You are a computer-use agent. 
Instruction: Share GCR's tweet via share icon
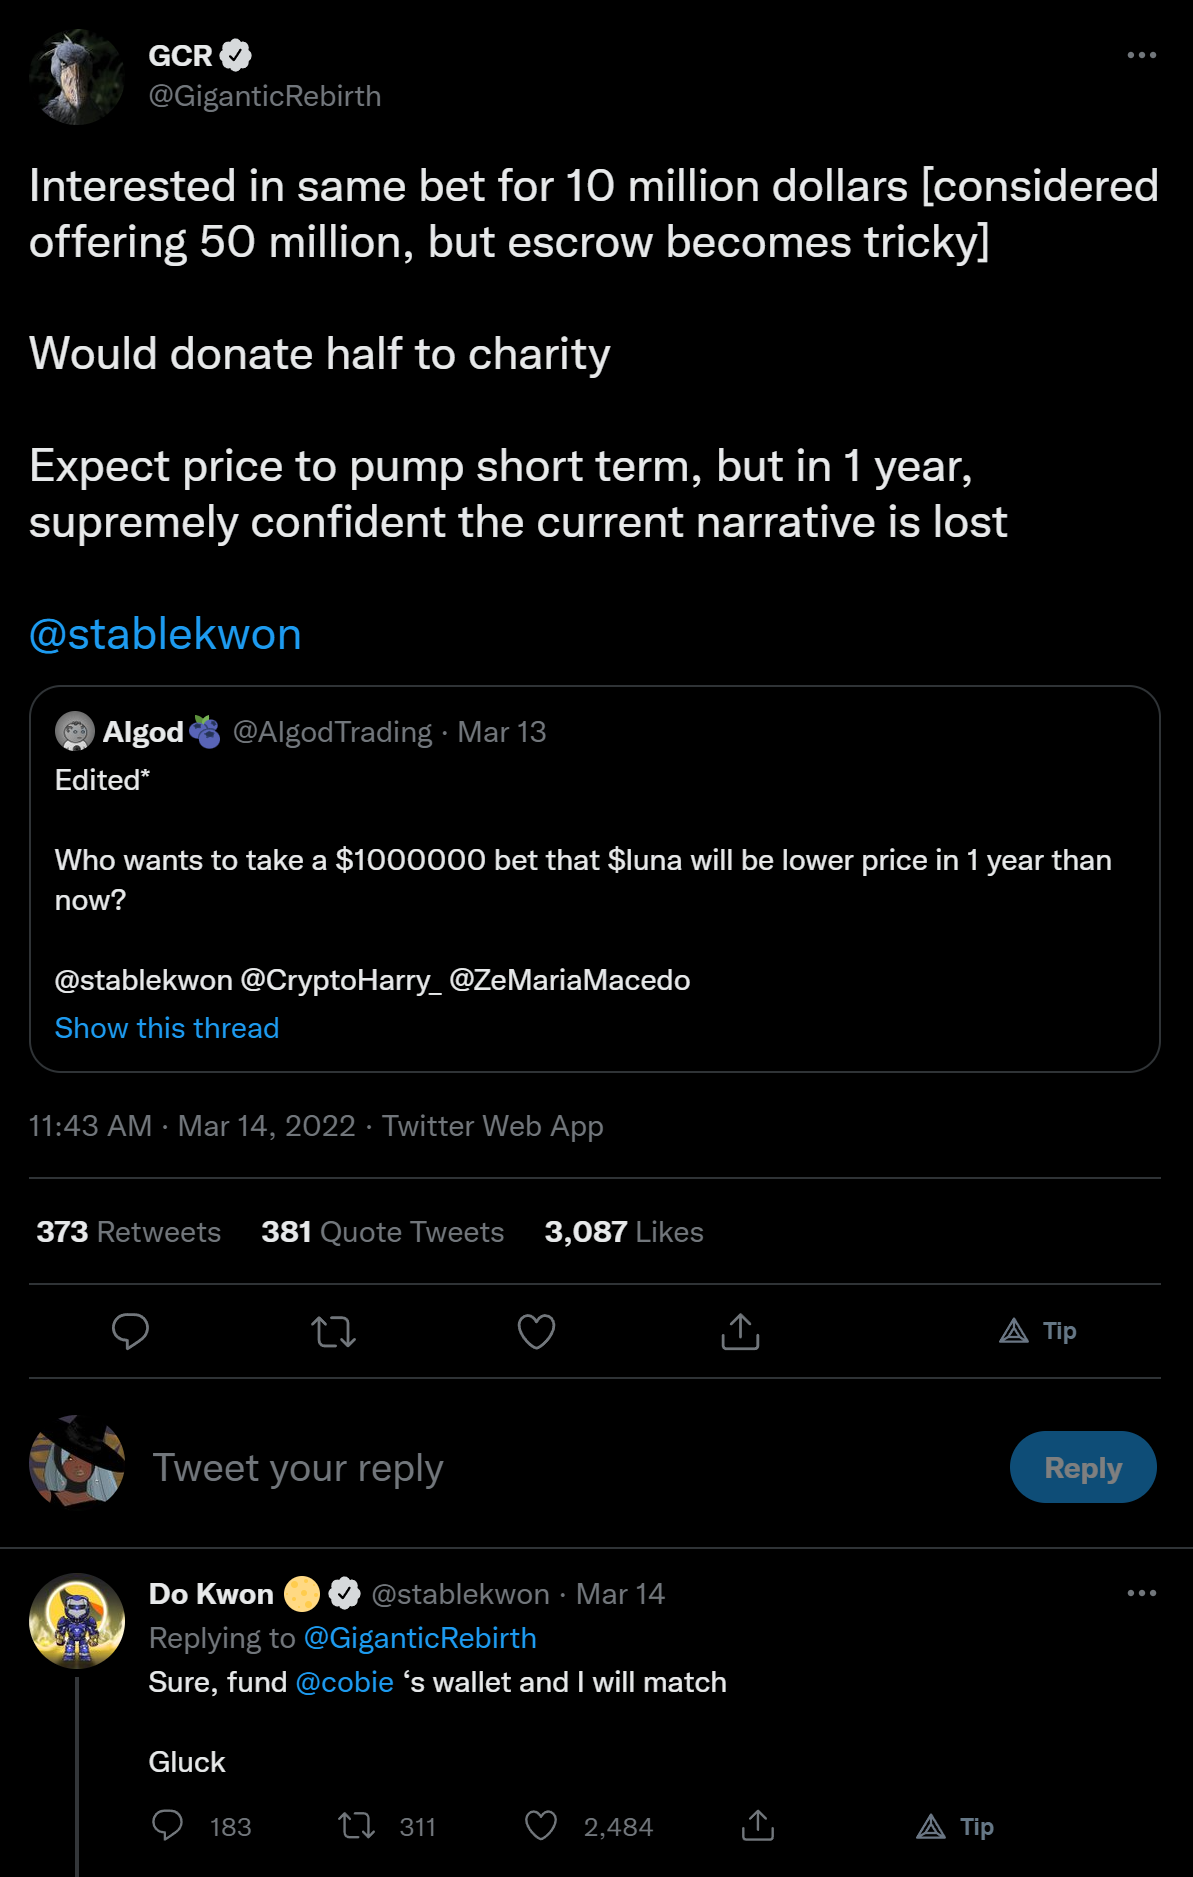point(740,1331)
